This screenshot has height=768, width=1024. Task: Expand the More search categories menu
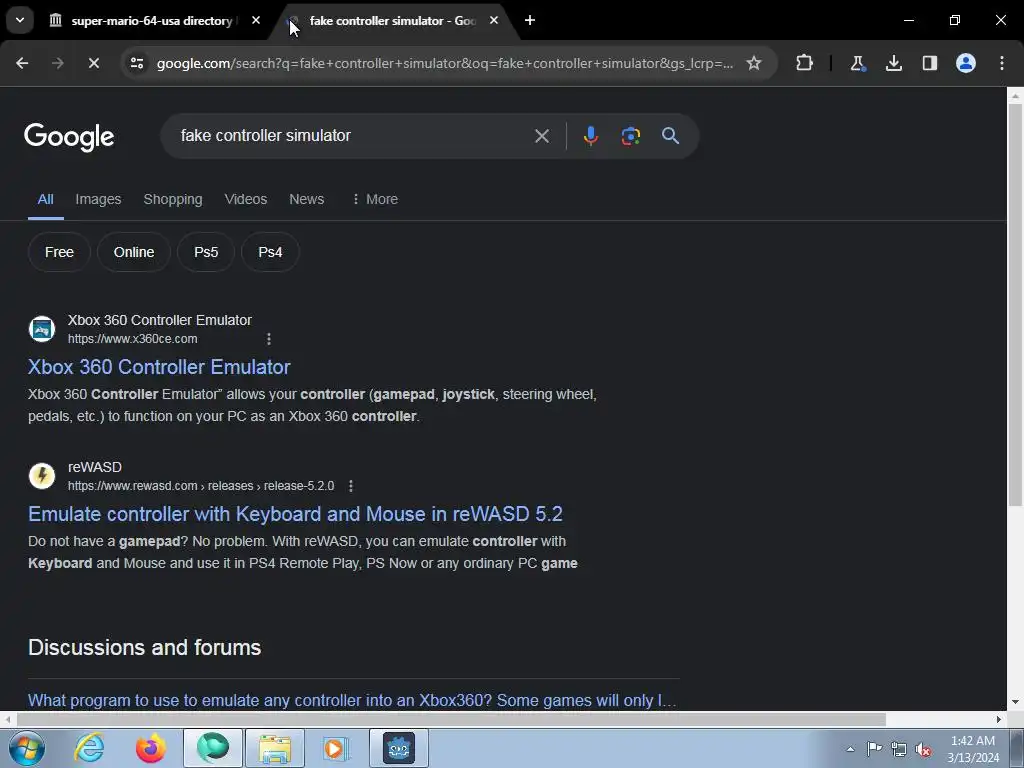coord(374,199)
